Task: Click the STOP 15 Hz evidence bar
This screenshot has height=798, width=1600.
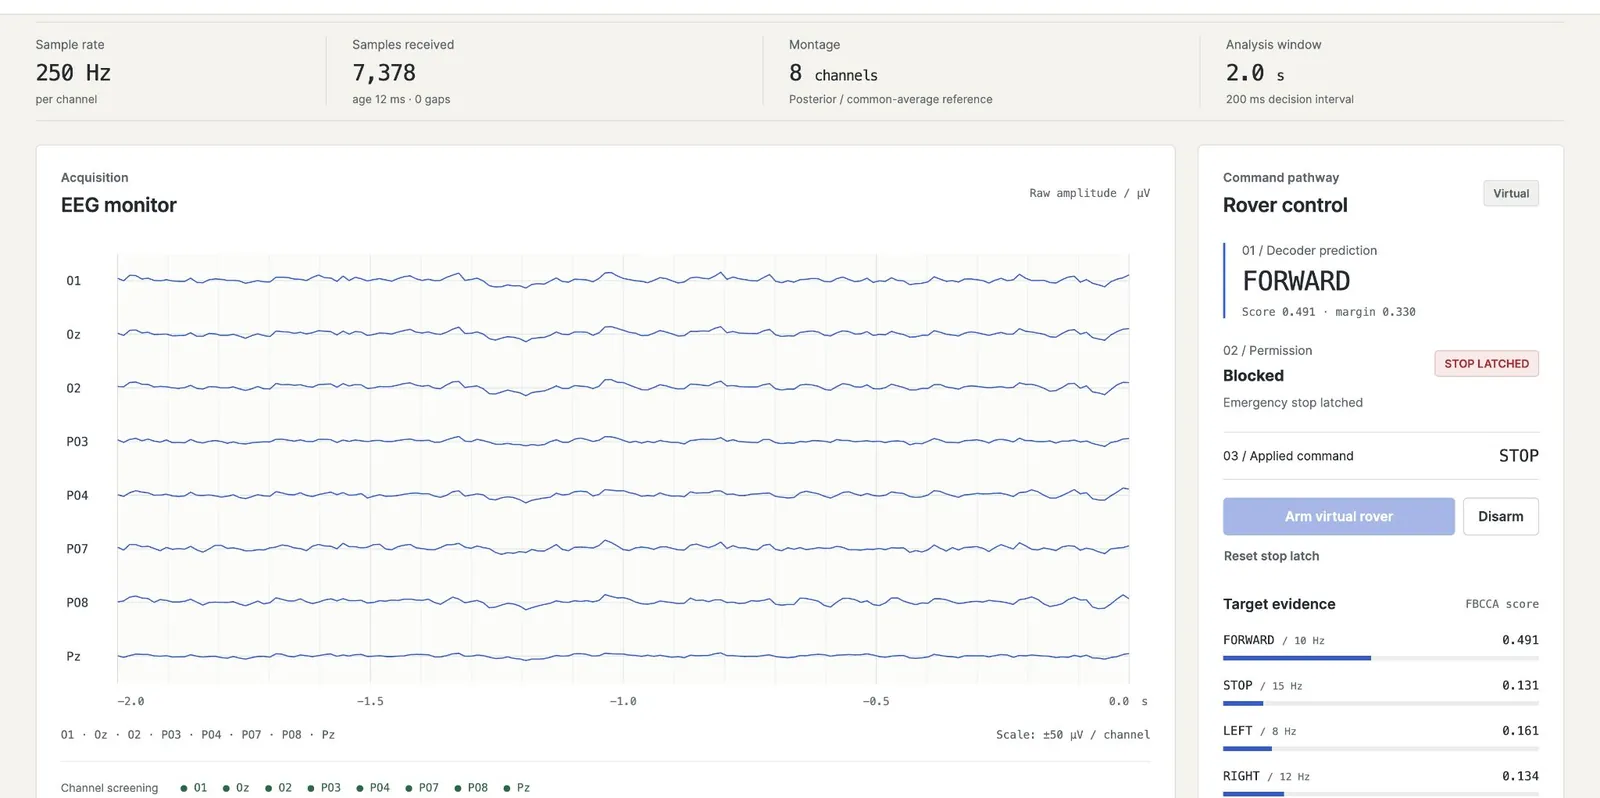Action: (x=1380, y=703)
